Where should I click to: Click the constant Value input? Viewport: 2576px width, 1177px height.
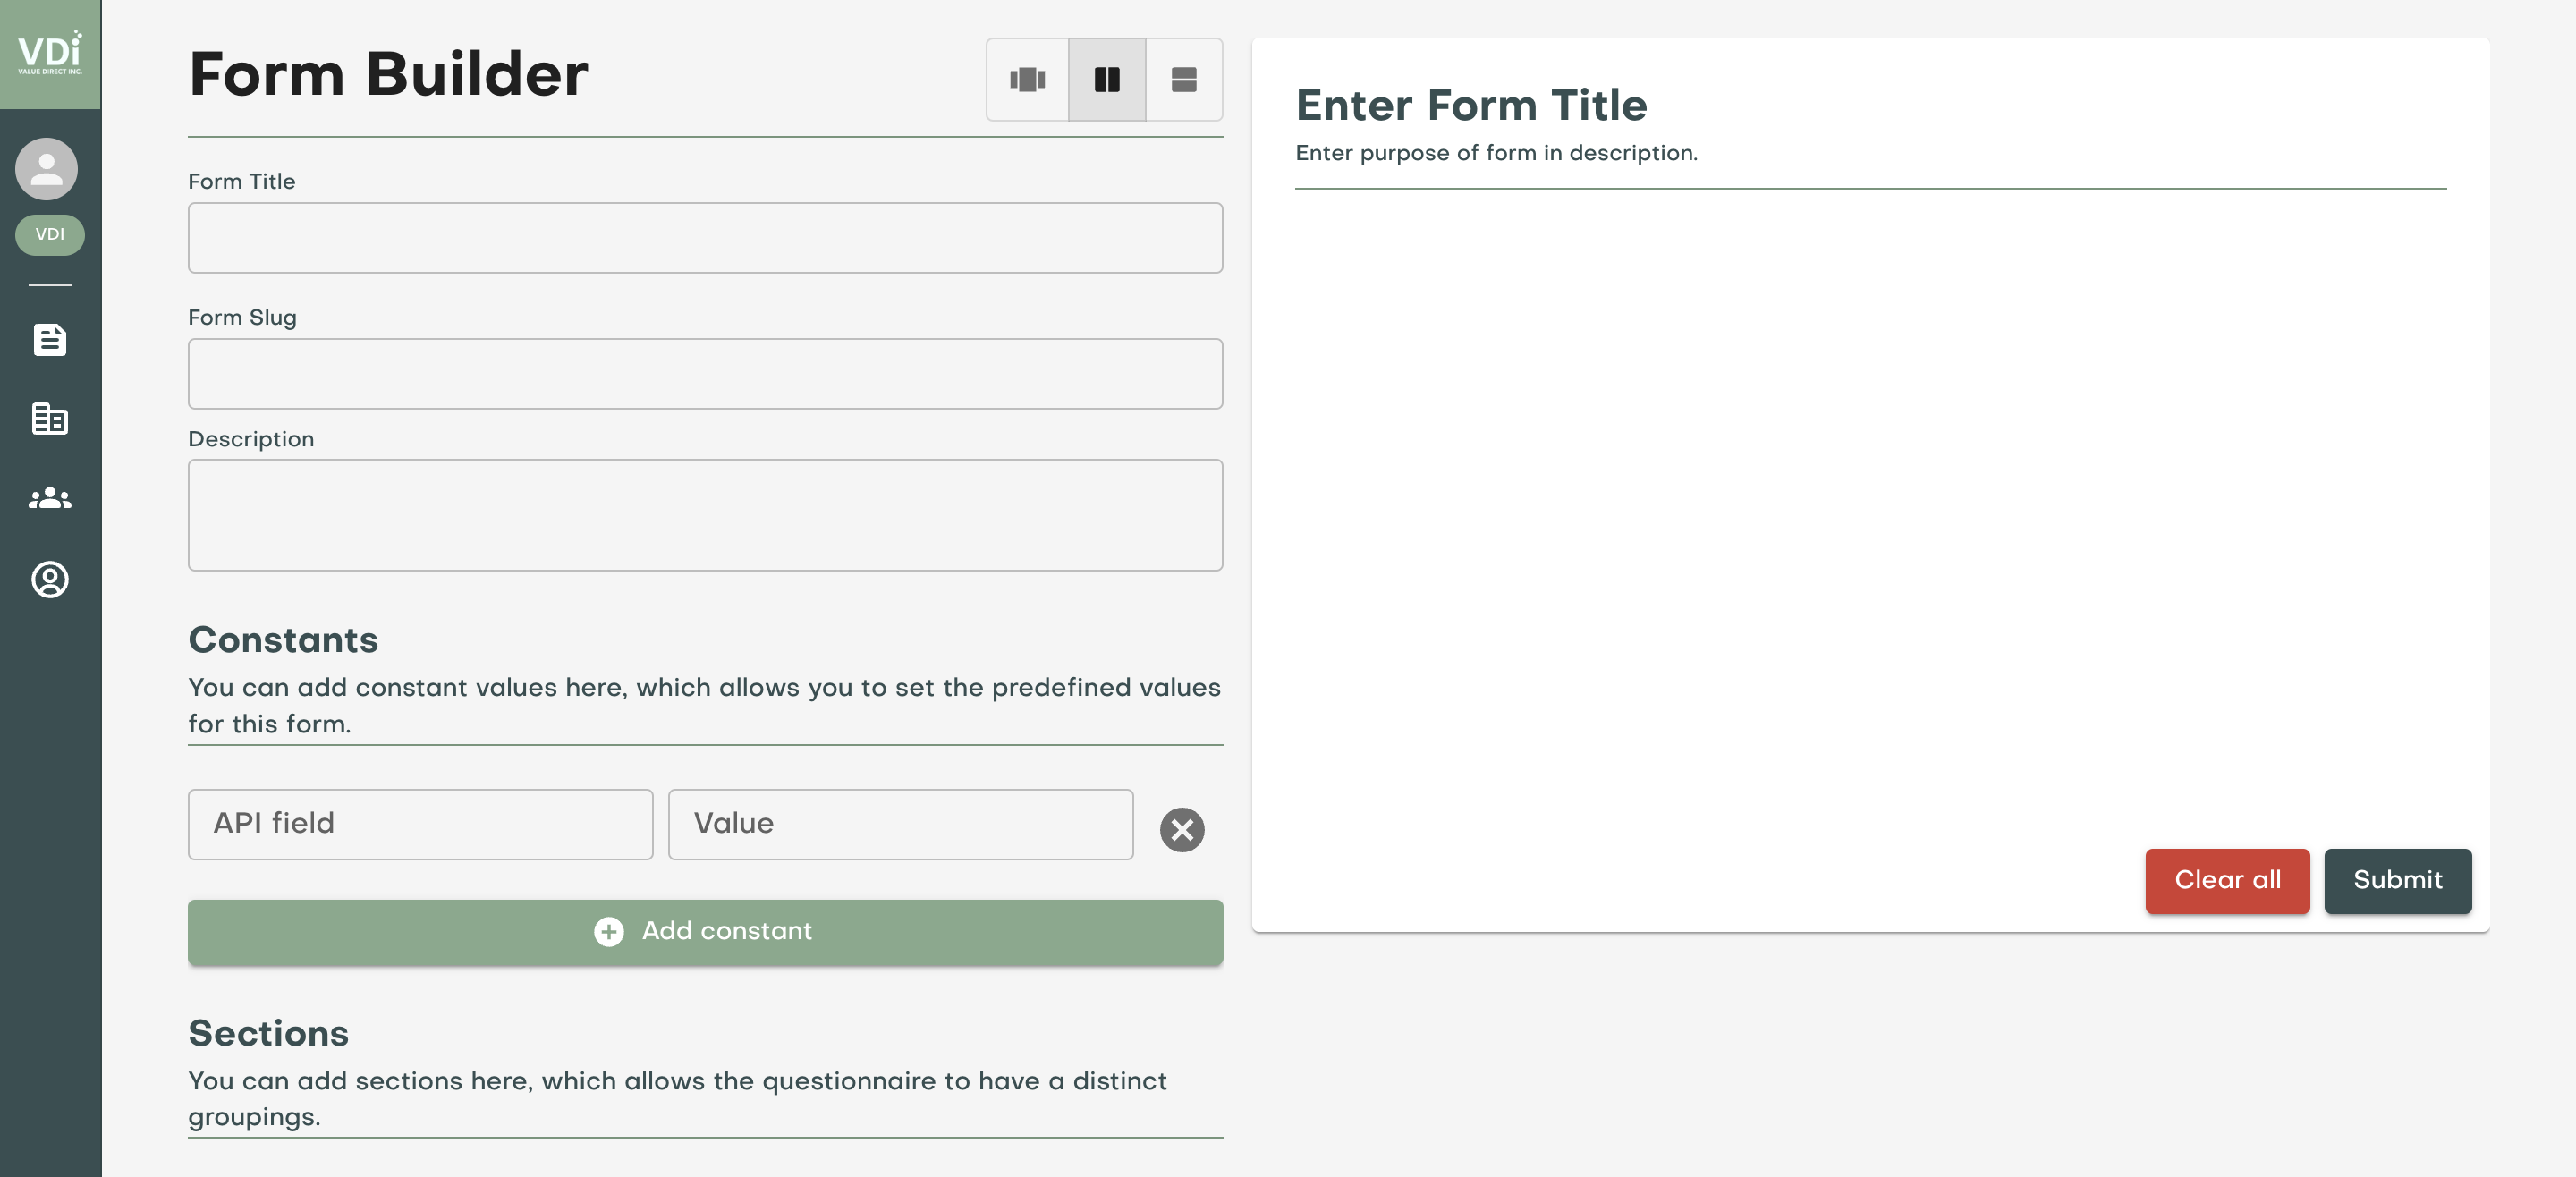(x=900, y=824)
